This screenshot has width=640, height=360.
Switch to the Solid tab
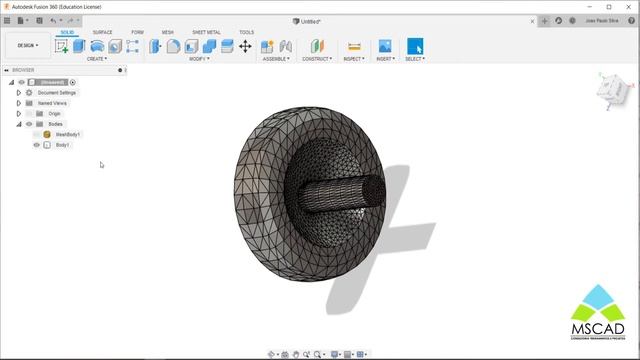pos(67,32)
